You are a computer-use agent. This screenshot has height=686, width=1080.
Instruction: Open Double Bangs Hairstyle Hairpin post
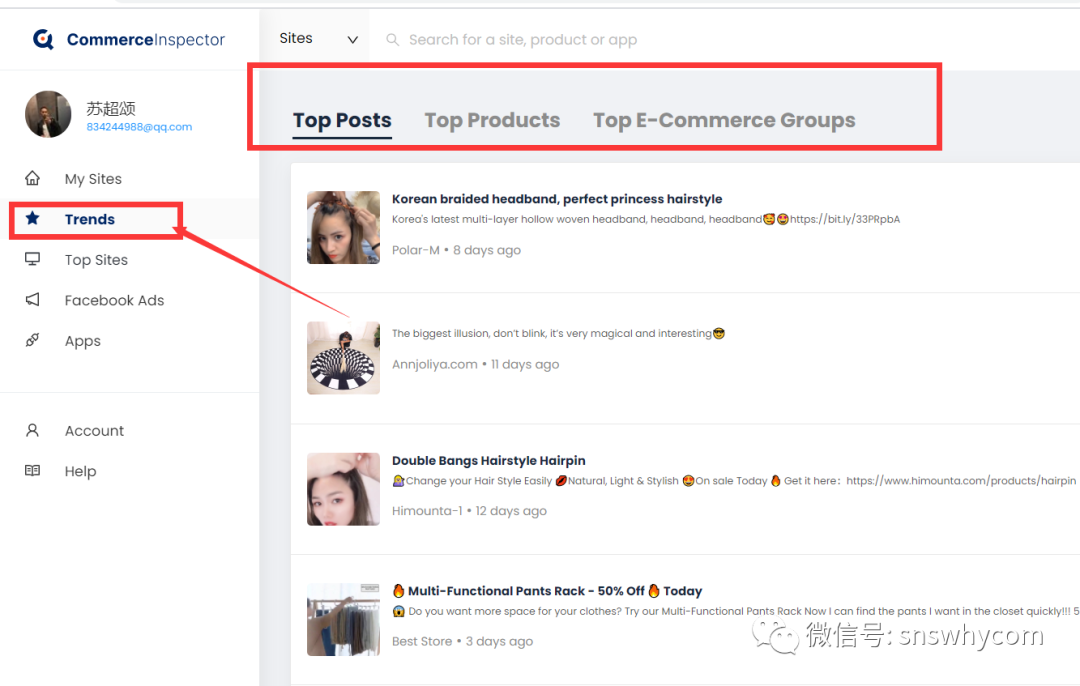coord(488,461)
